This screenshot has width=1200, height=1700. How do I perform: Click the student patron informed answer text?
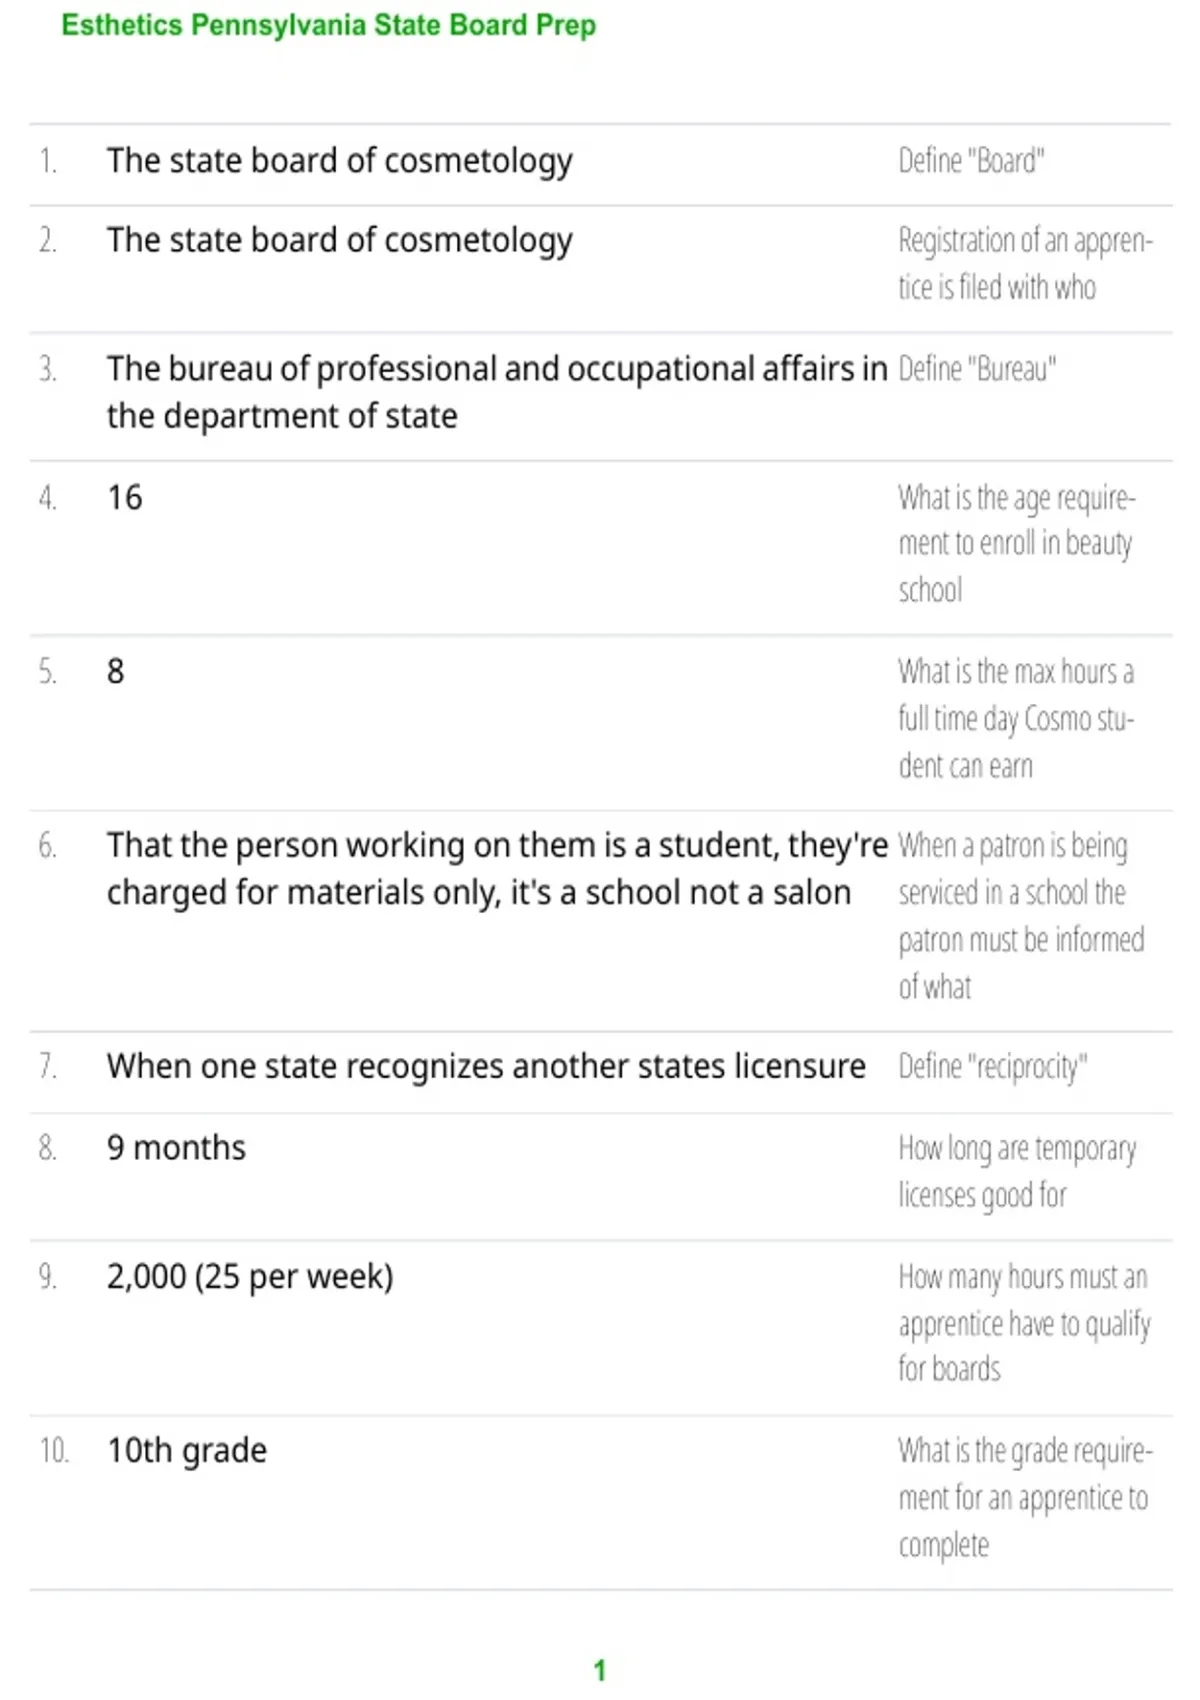click(x=497, y=869)
